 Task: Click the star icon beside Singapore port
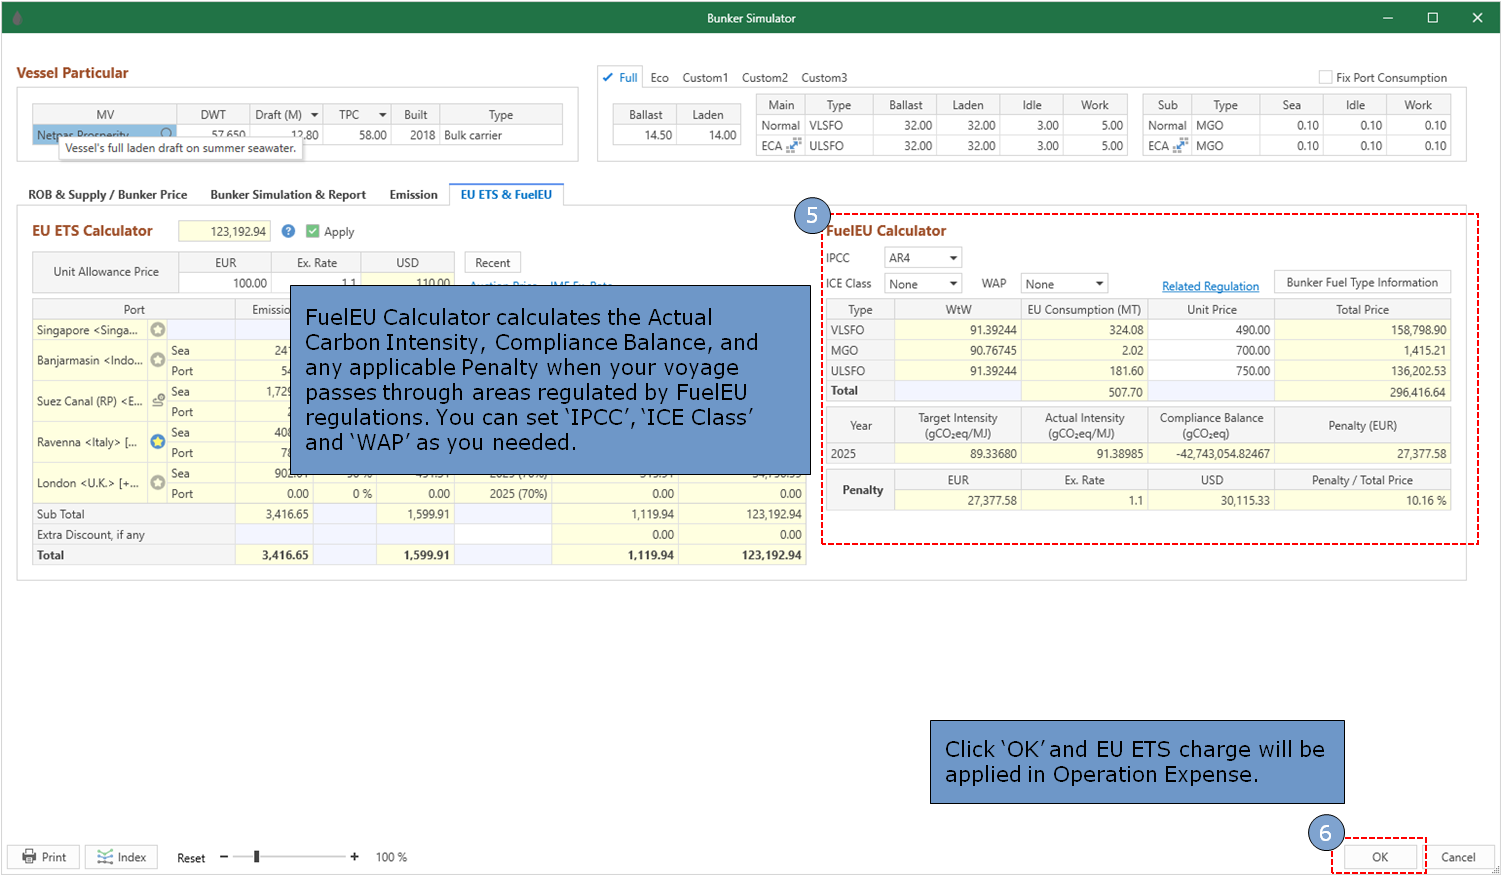157,330
